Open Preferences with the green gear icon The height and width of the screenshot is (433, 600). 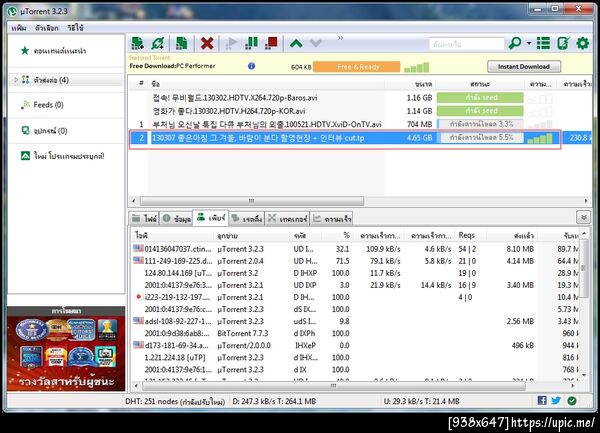pos(583,43)
